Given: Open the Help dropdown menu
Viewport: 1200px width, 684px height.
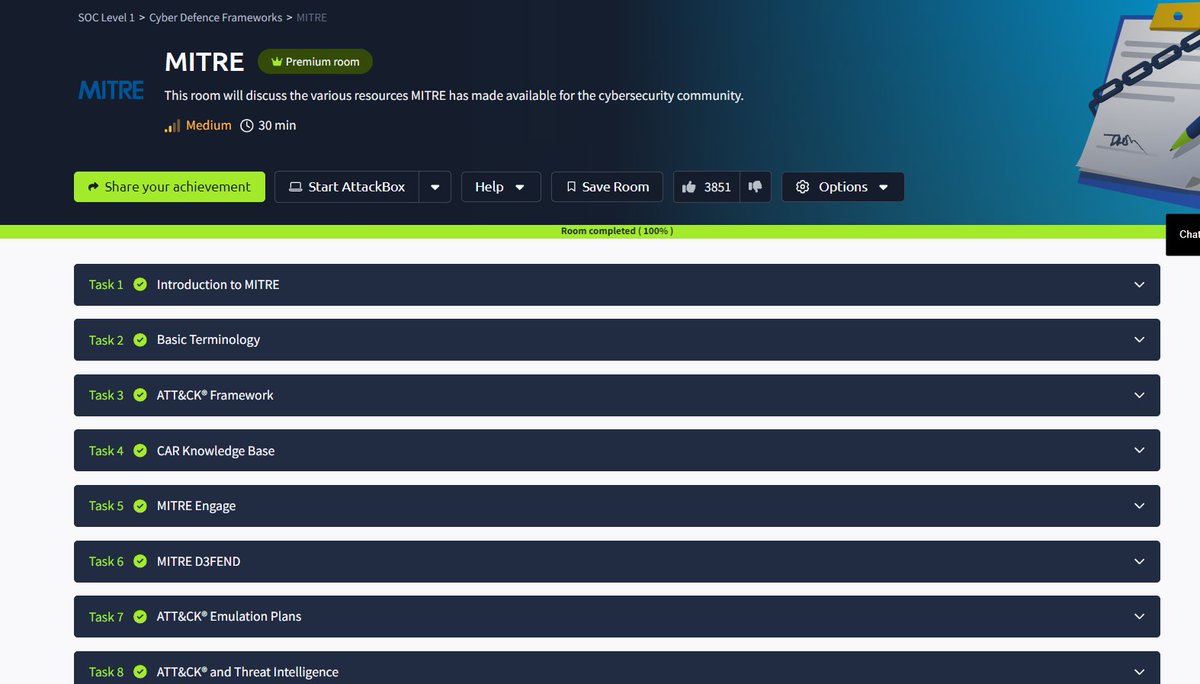Looking at the screenshot, I should click(501, 187).
